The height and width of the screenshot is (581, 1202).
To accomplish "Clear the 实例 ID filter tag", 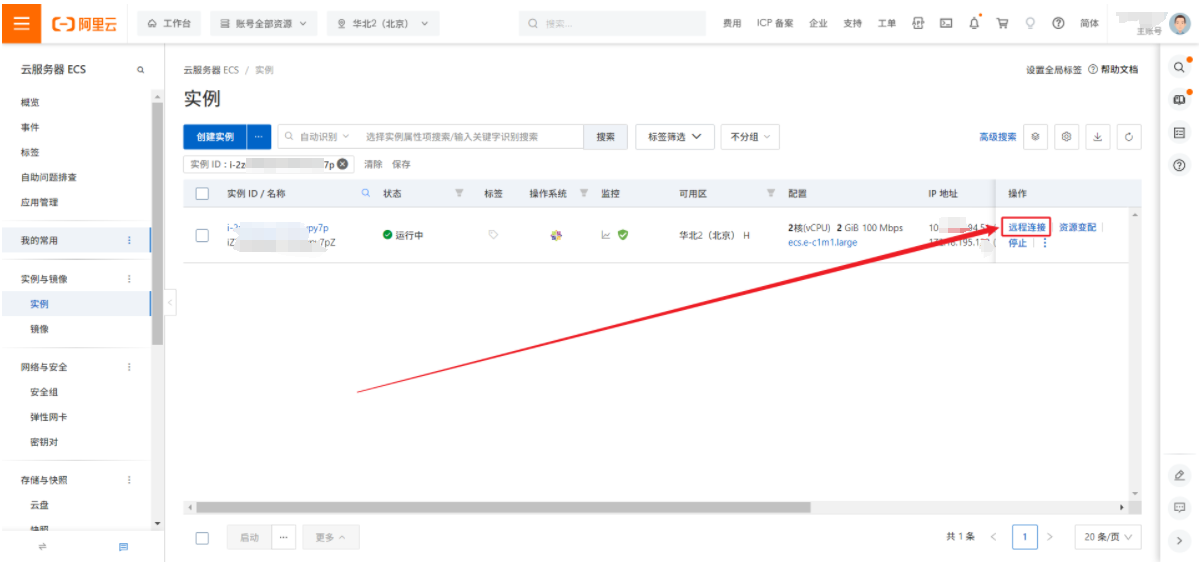I will [343, 164].
